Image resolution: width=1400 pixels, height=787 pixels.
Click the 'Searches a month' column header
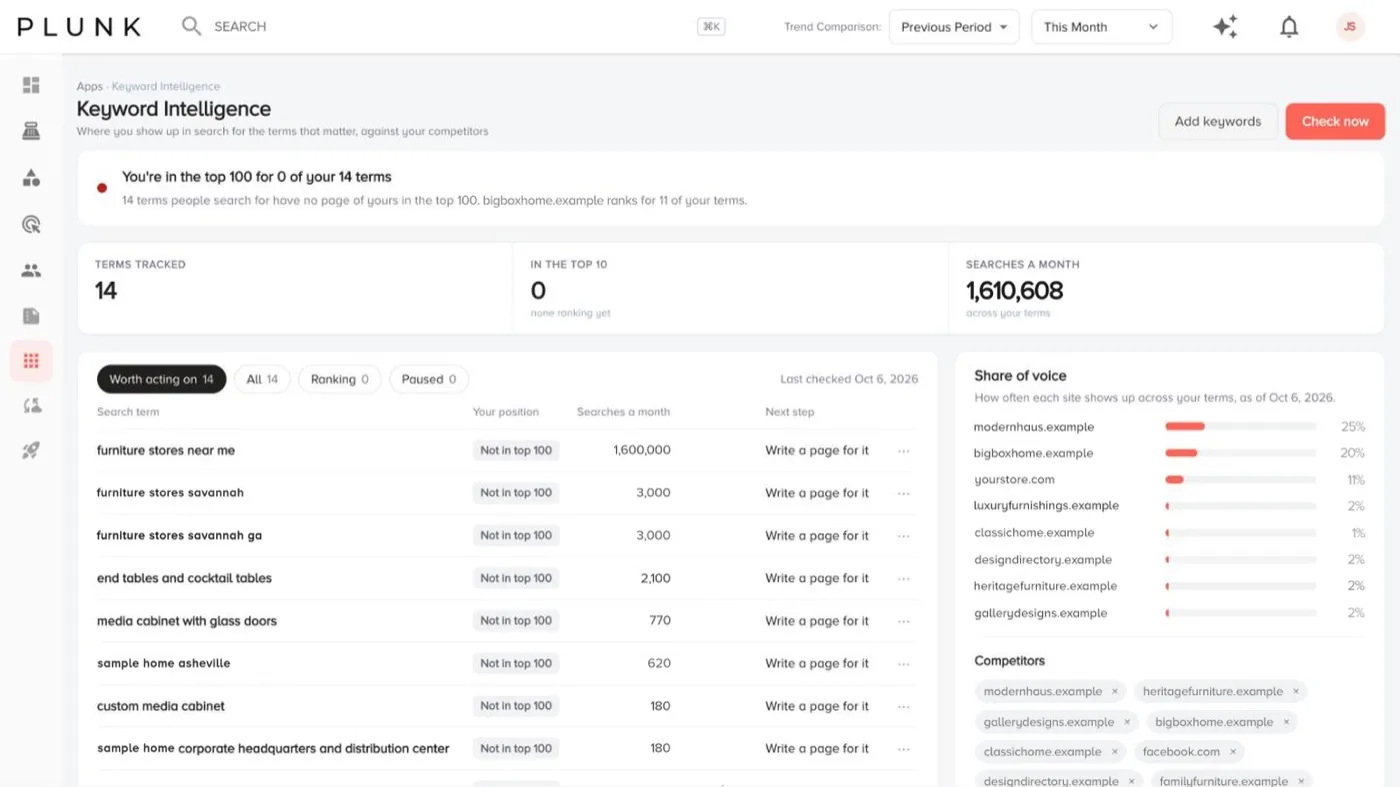(x=623, y=412)
